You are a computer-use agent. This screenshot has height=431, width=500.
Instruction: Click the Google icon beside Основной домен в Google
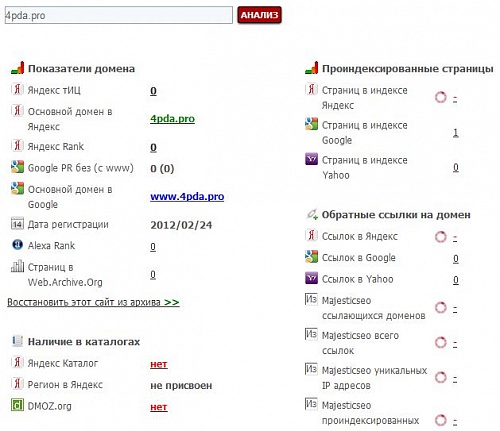pos(17,188)
